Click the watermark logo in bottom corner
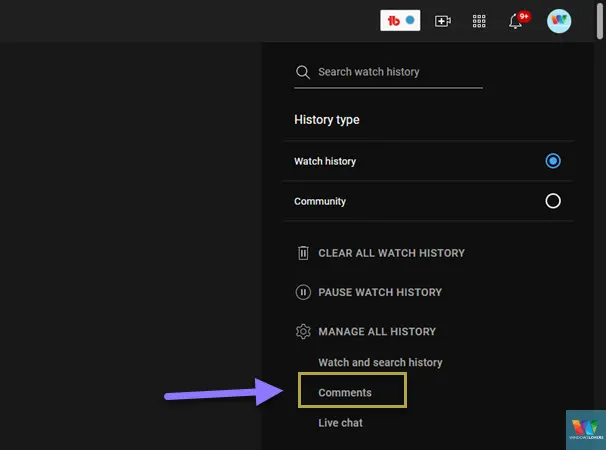Screen dimensions: 606x450 pos(585,429)
